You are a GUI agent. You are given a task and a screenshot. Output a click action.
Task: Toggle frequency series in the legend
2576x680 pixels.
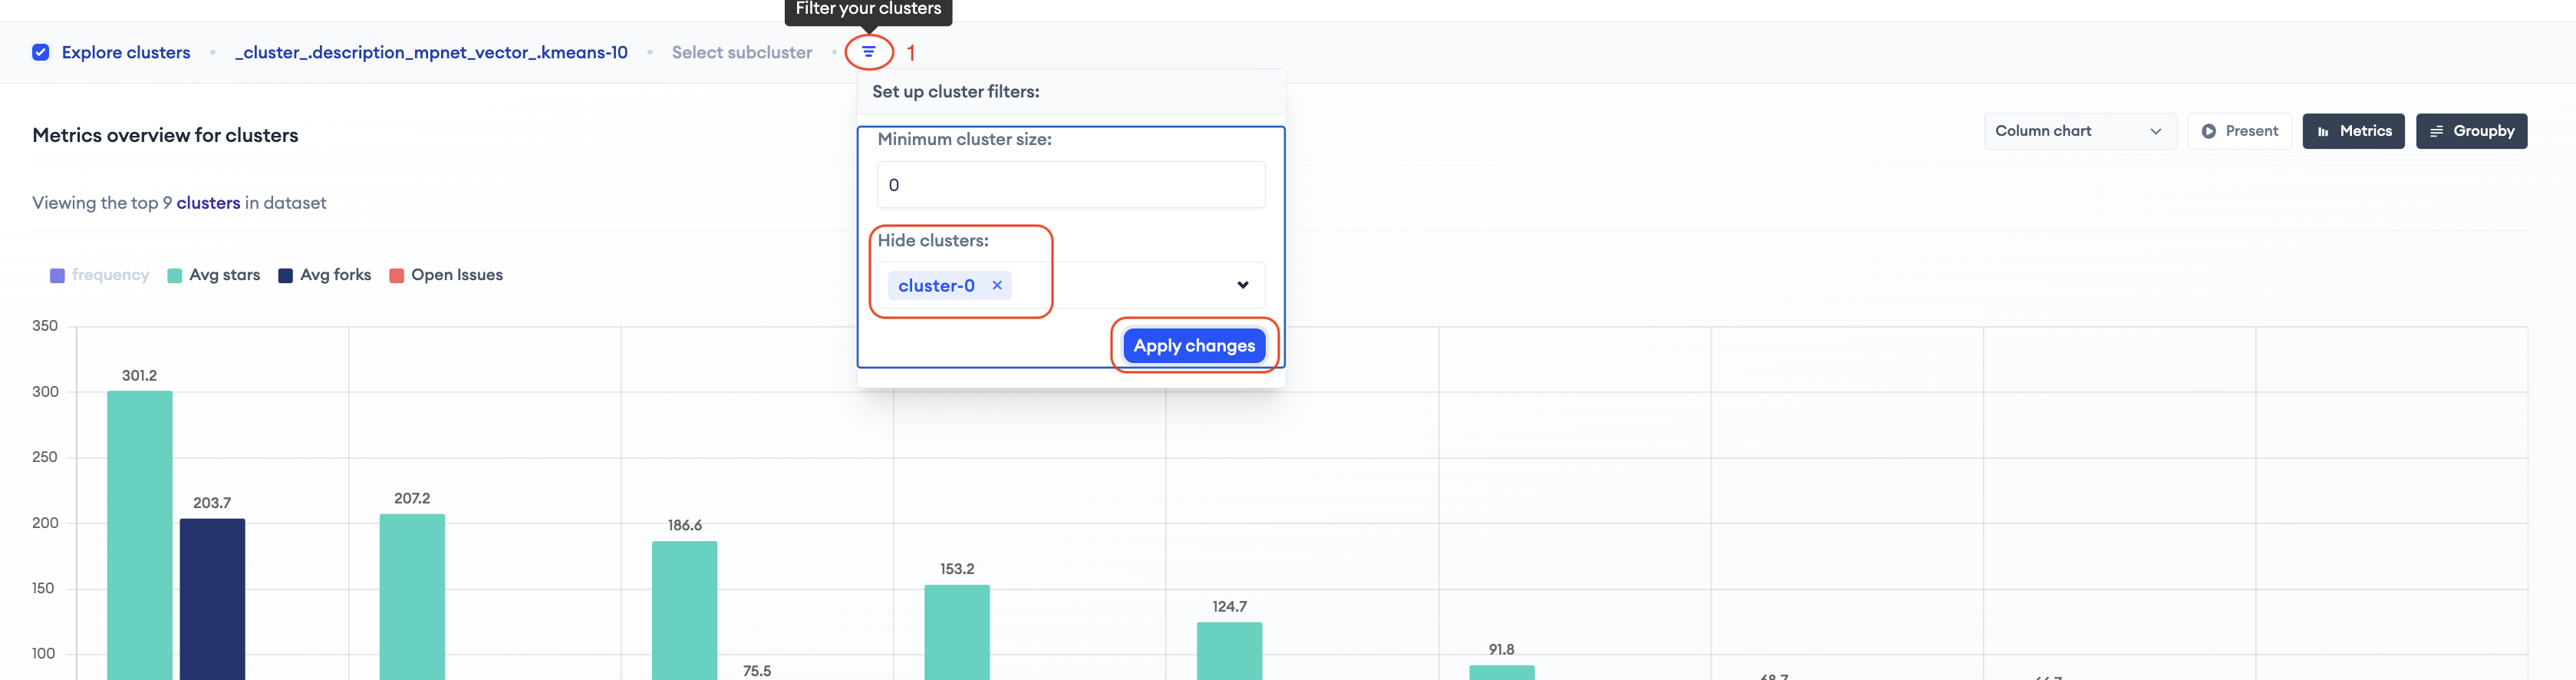99,275
